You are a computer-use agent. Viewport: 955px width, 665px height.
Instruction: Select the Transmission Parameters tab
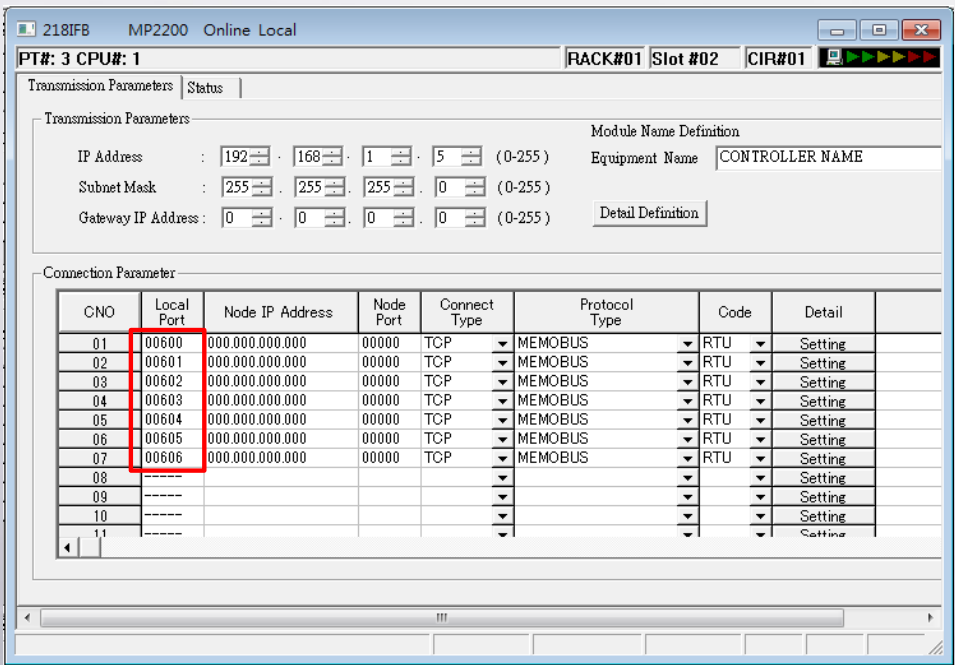tap(100, 85)
